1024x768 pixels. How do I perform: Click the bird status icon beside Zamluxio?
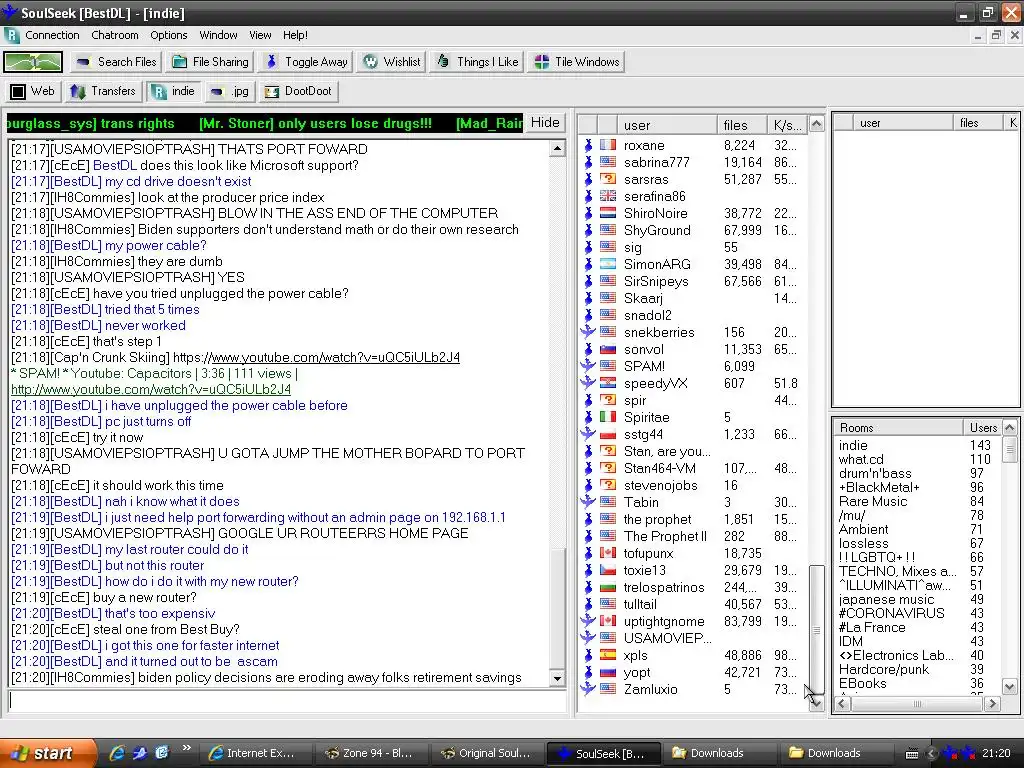tap(588, 688)
